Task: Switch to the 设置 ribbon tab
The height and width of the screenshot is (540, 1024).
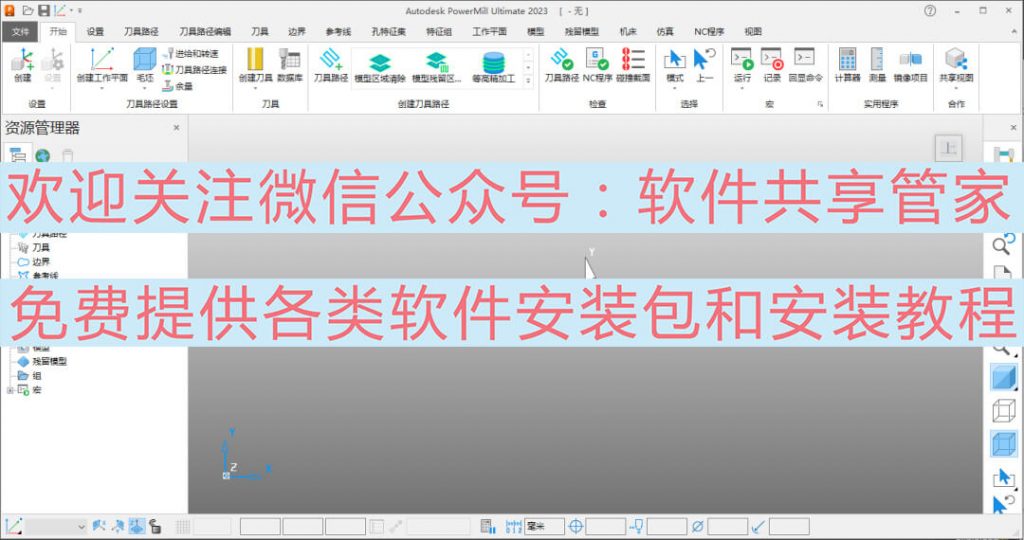Action: tap(95, 31)
